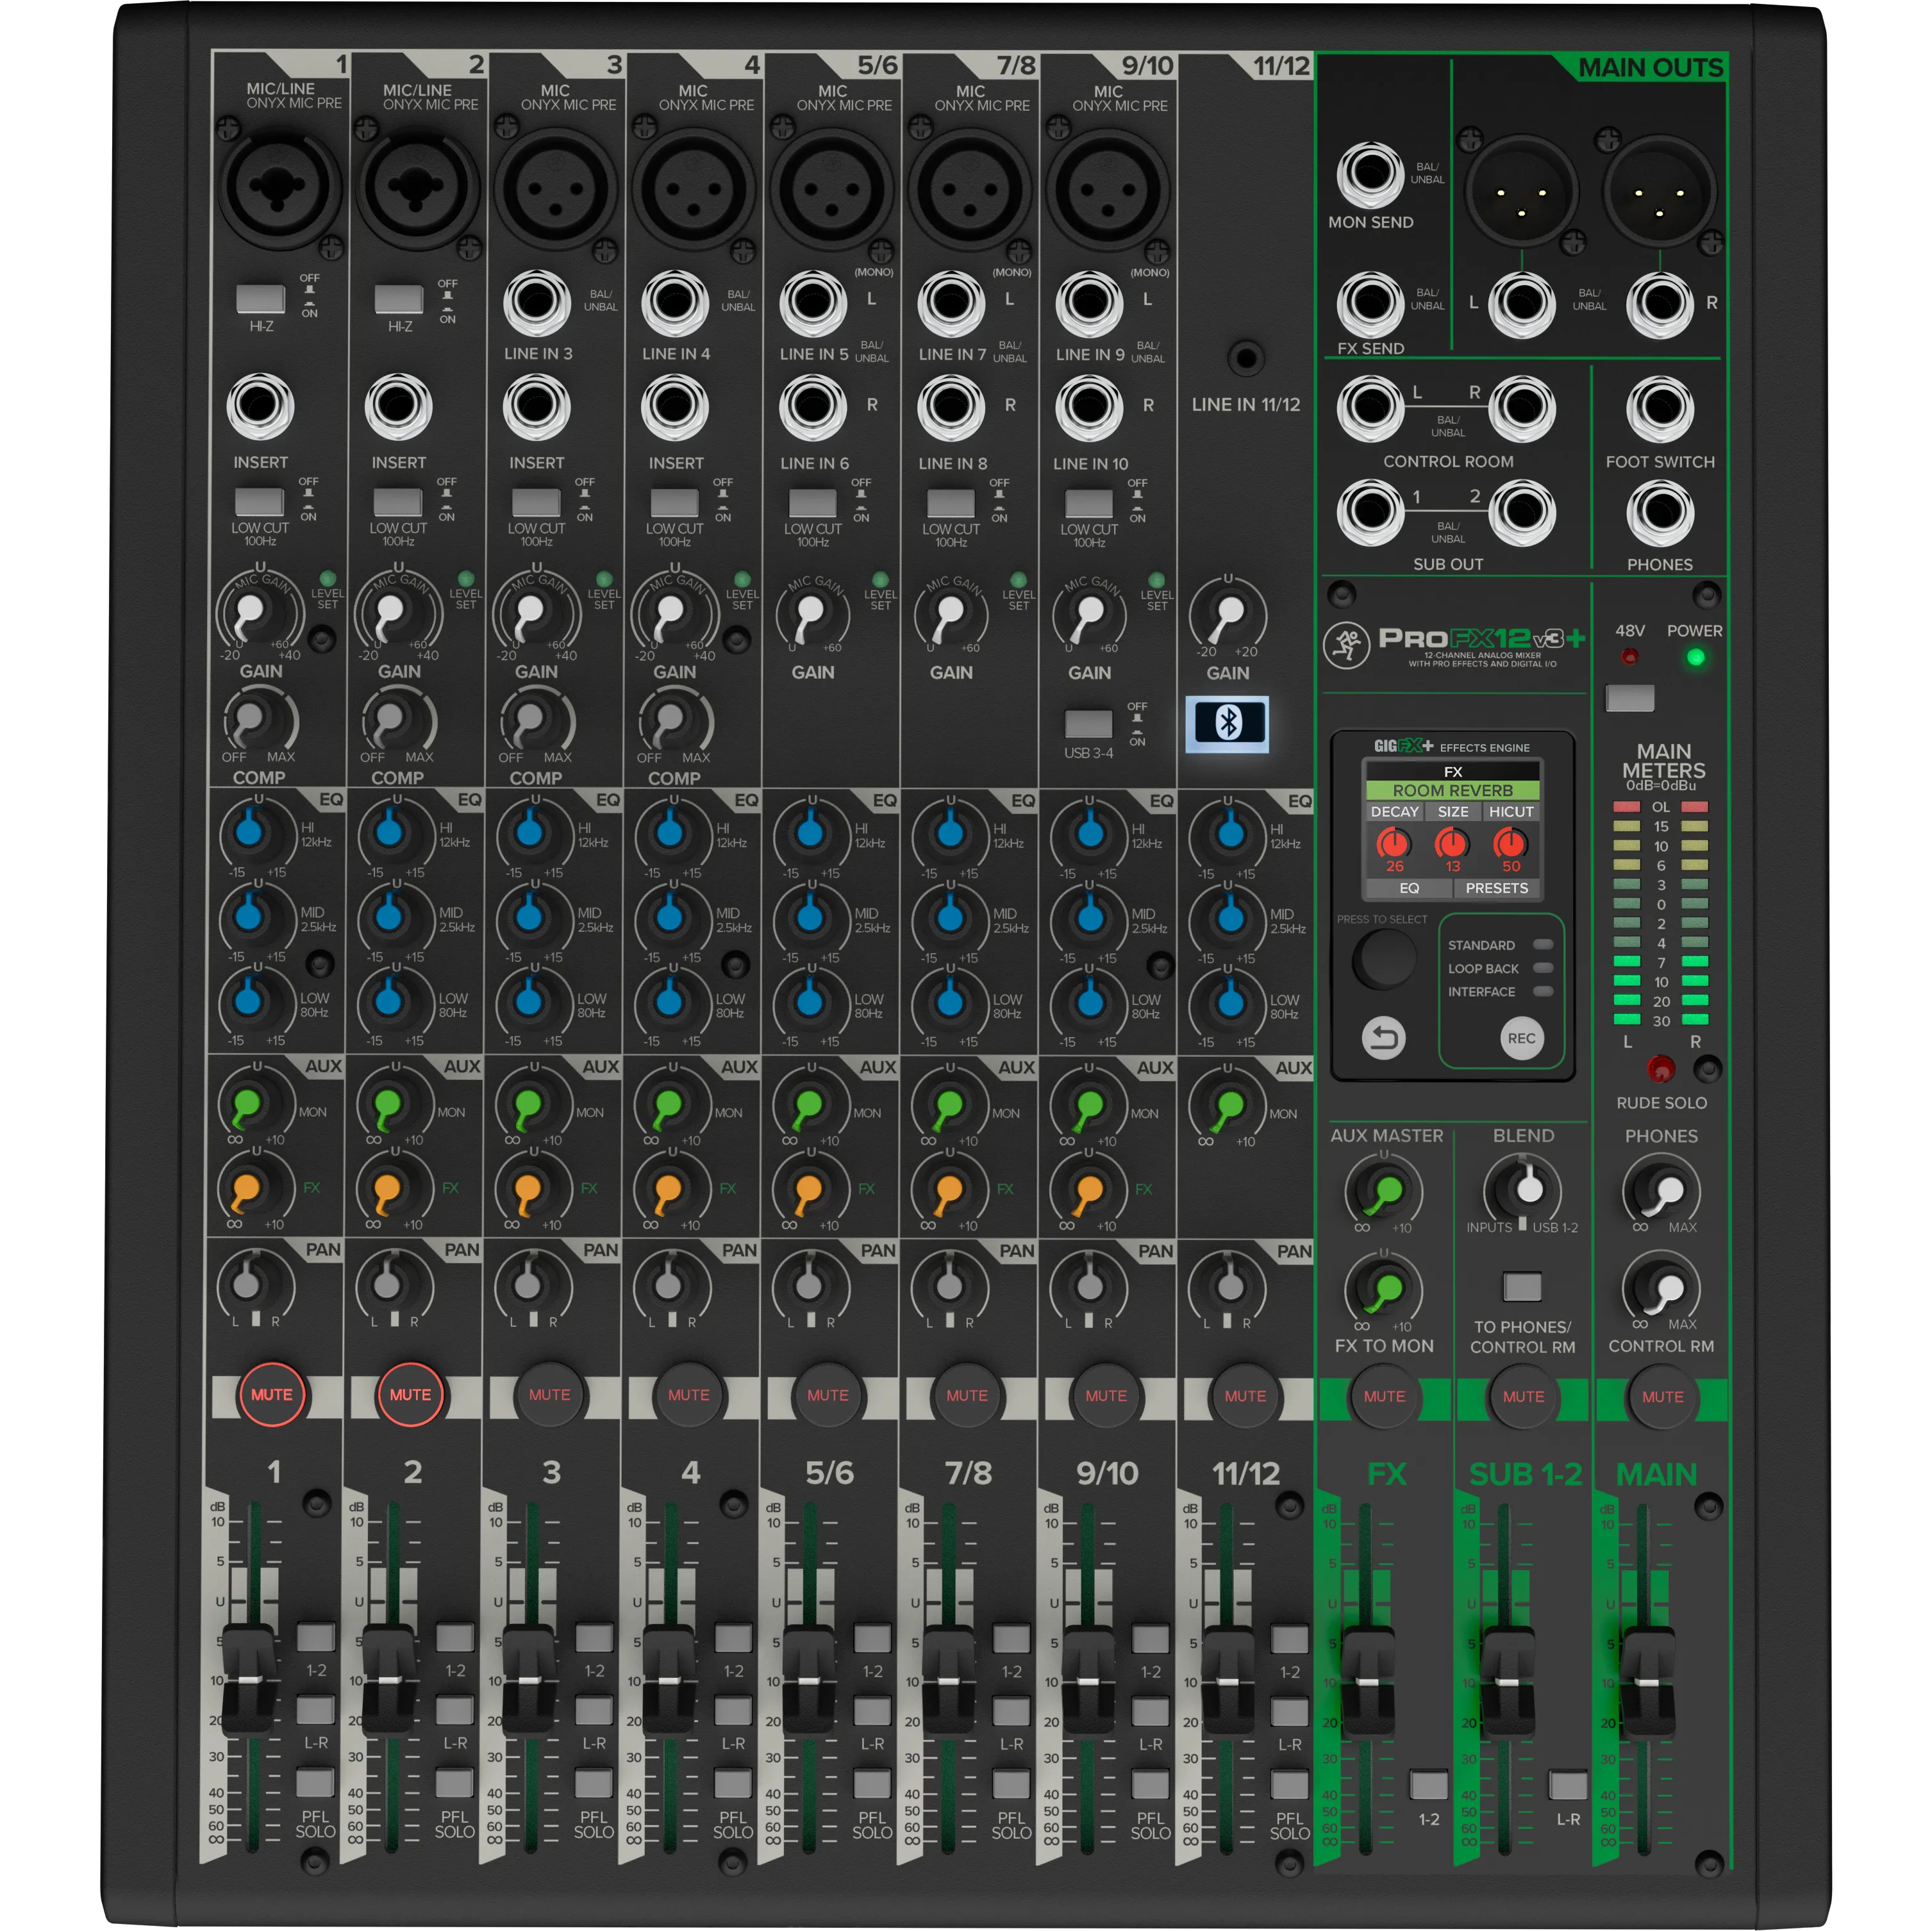Viewport: 1932px width, 1931px height.
Task: Mute channel 5/6
Action: 827,1395
